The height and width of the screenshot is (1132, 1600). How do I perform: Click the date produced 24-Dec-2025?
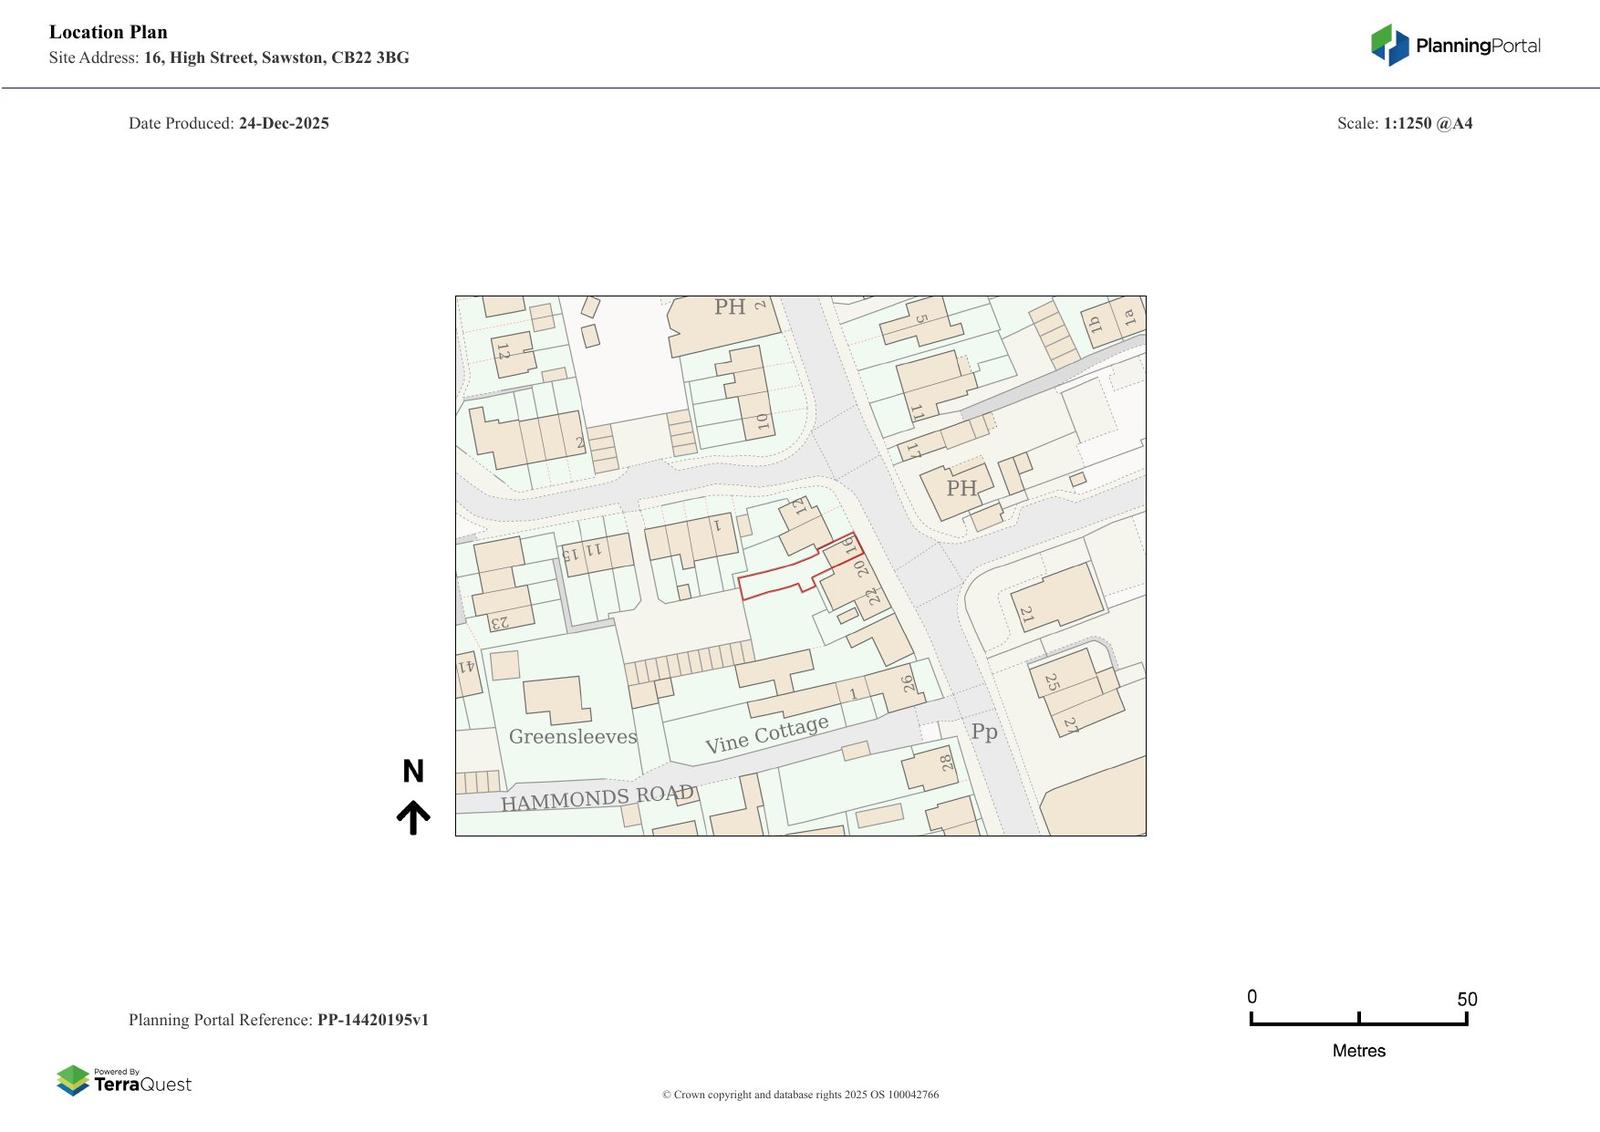click(283, 124)
